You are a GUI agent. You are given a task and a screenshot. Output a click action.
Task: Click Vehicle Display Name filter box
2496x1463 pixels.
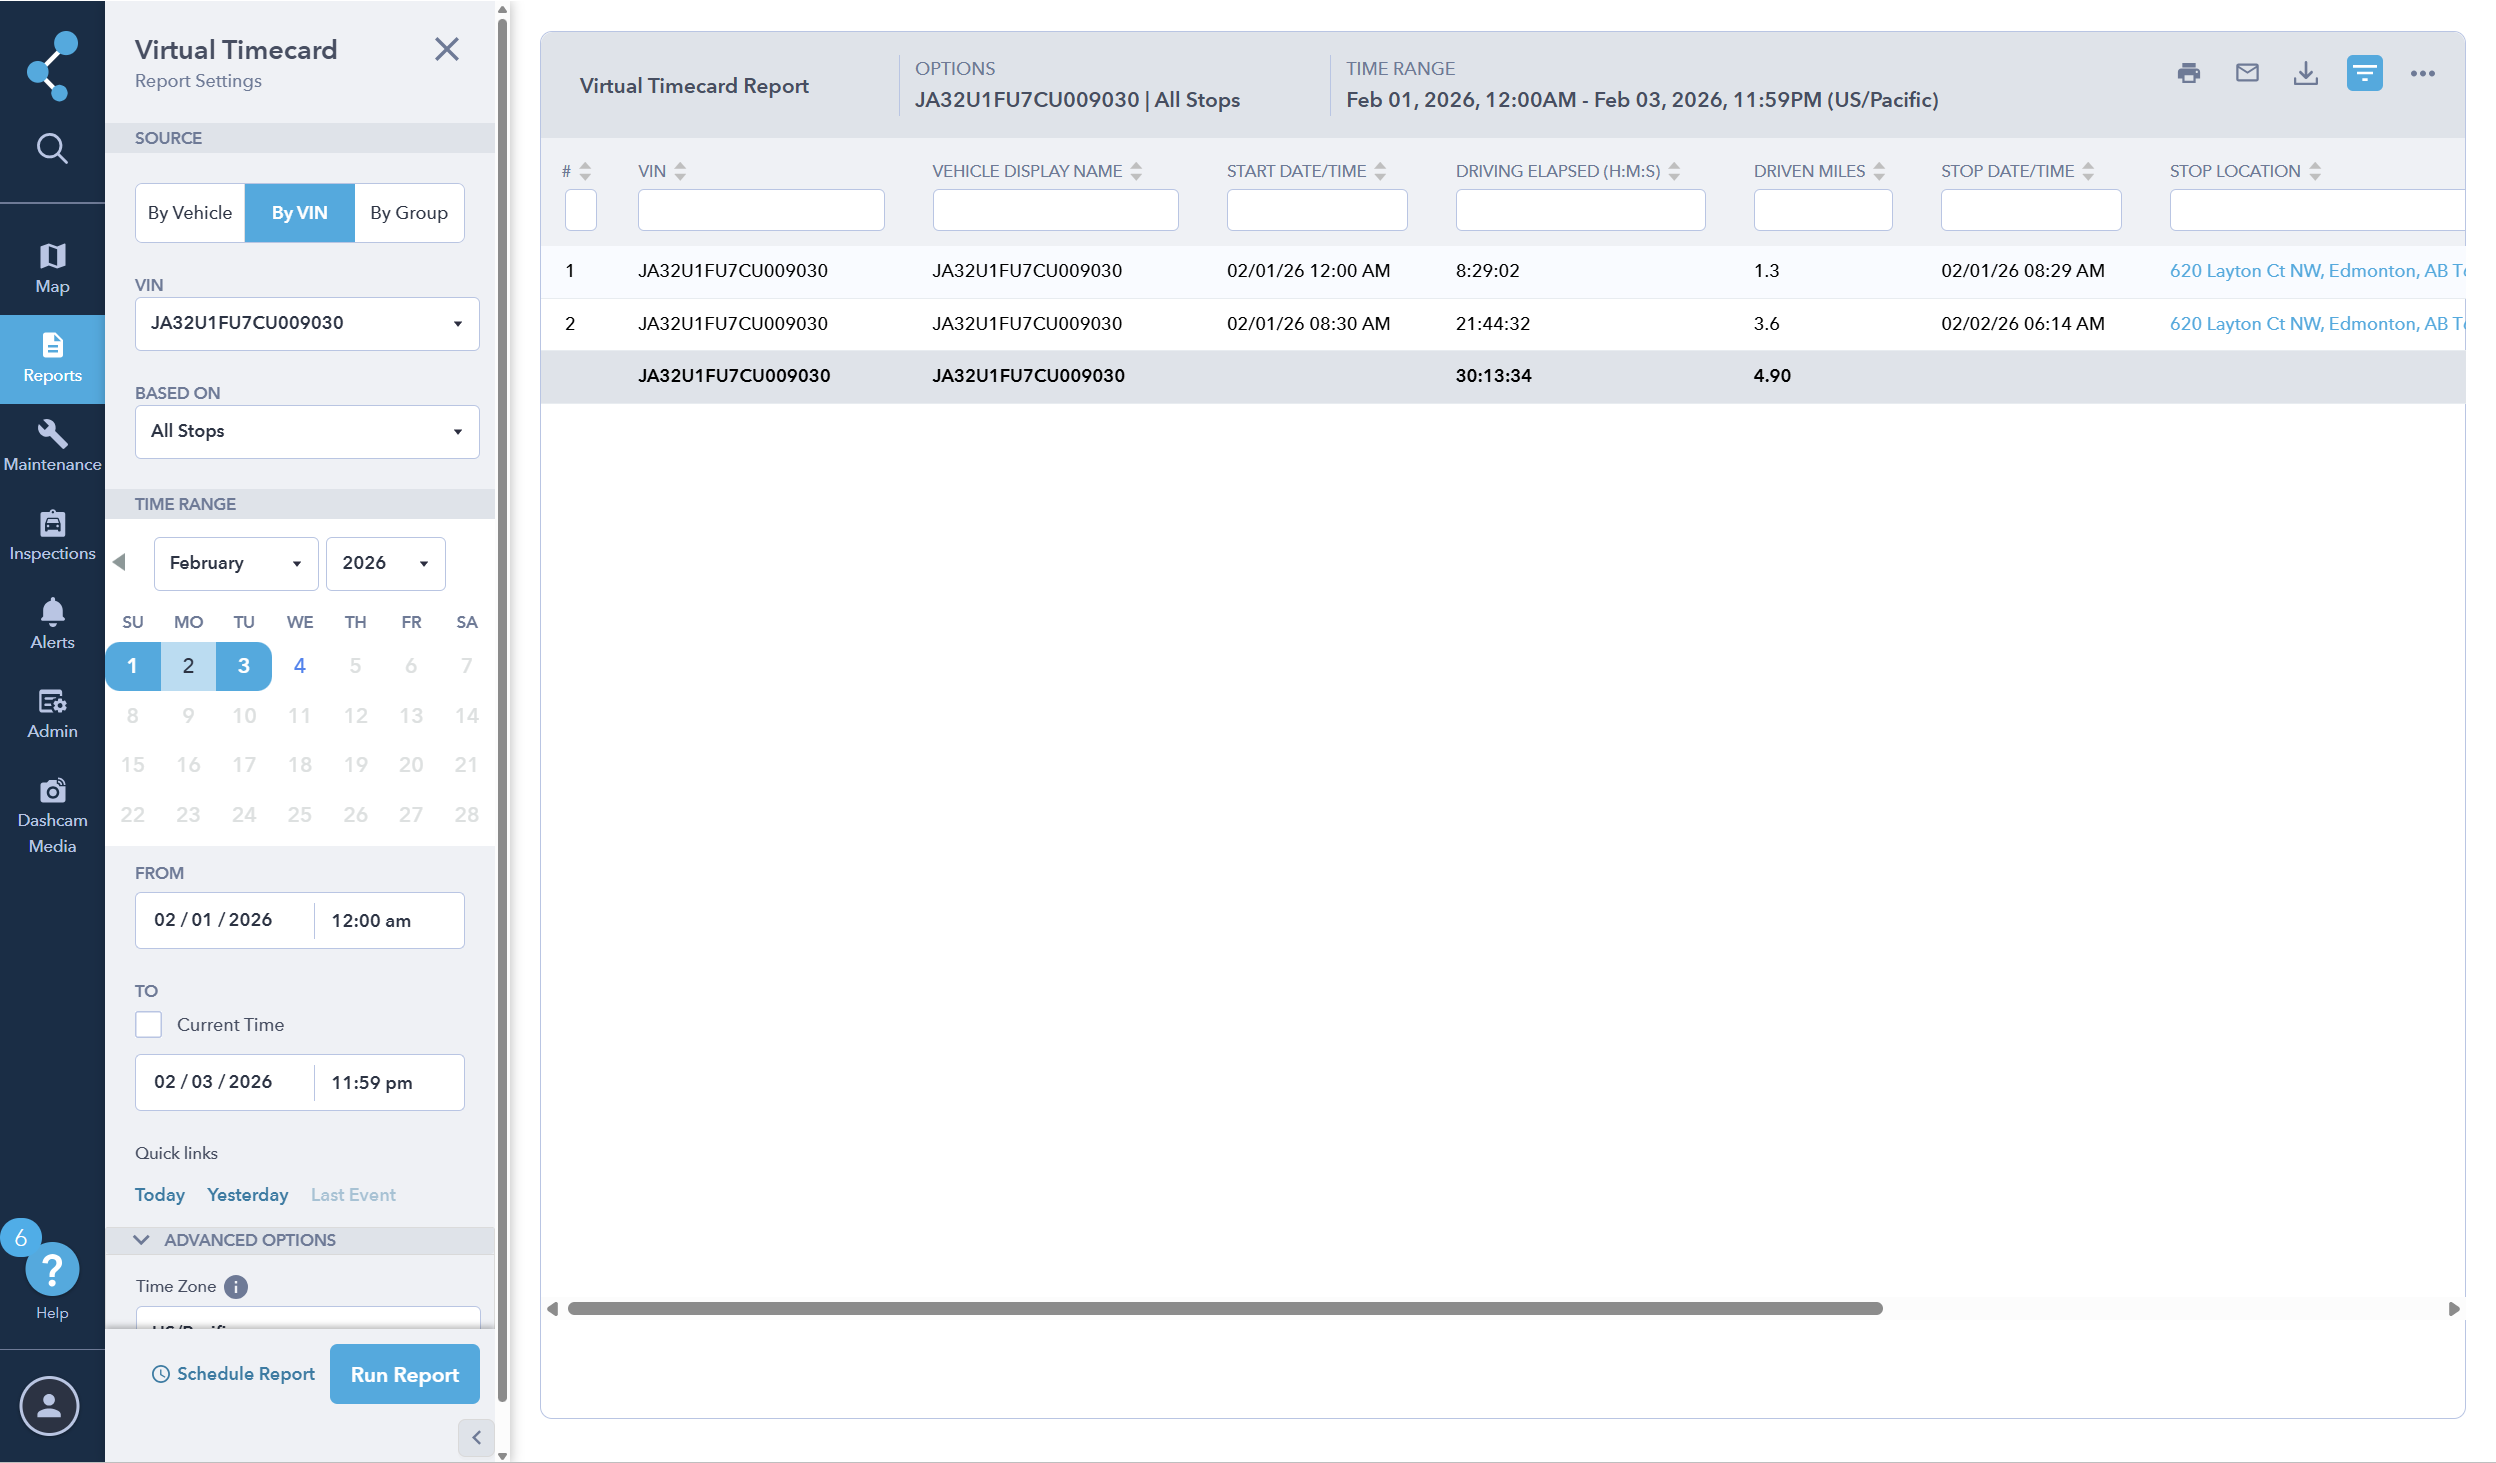1055,210
